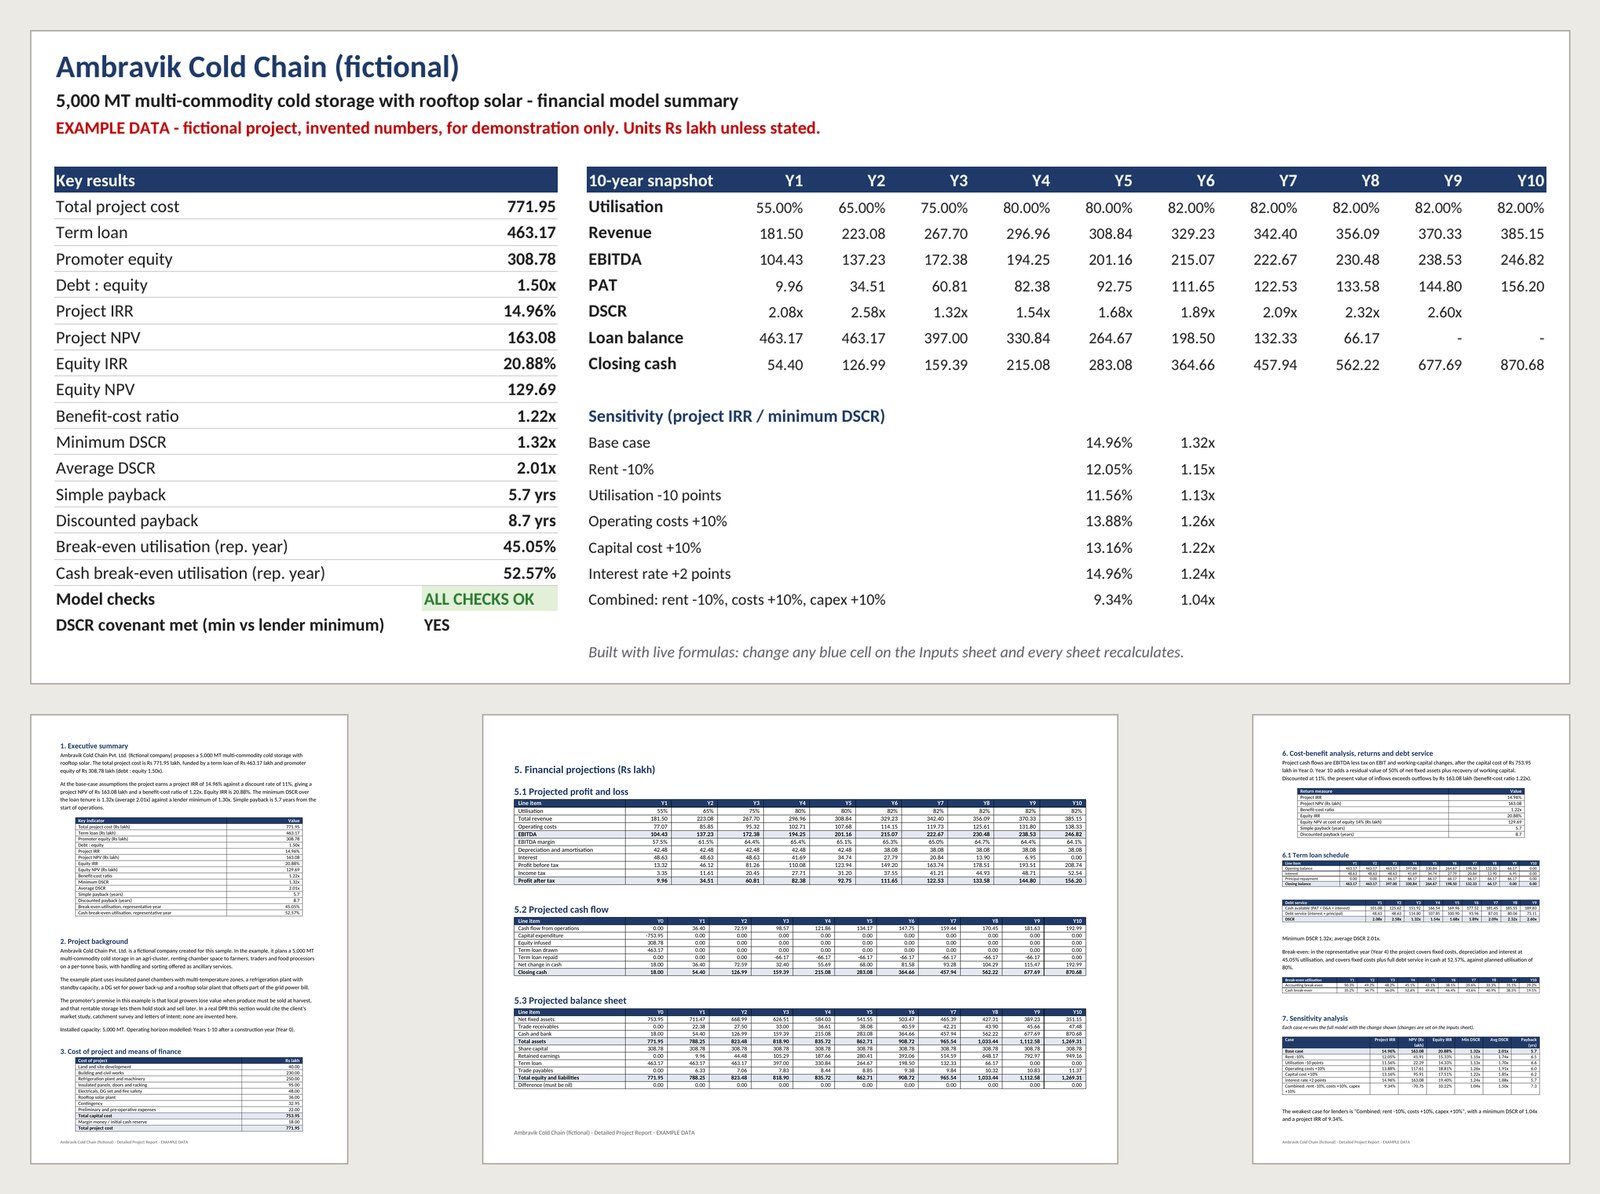Screen dimensions: 1600x1194
Task: Select the Project IRR value in Key results
Action: click(529, 311)
